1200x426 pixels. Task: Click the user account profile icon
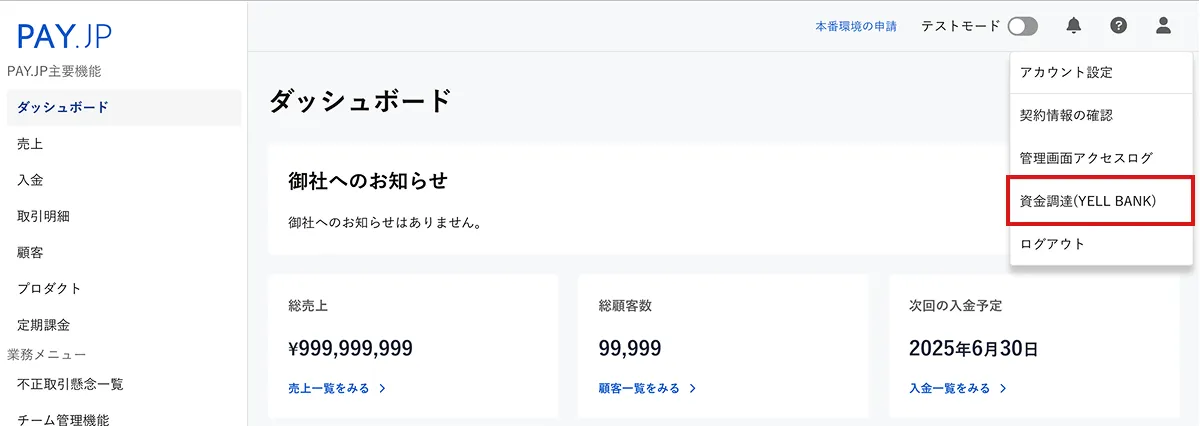pyautogui.click(x=1163, y=26)
